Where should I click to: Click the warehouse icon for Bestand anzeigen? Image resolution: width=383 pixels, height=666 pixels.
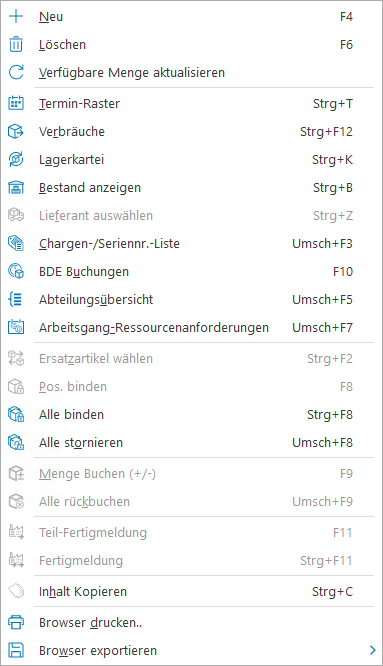[x=16, y=188]
